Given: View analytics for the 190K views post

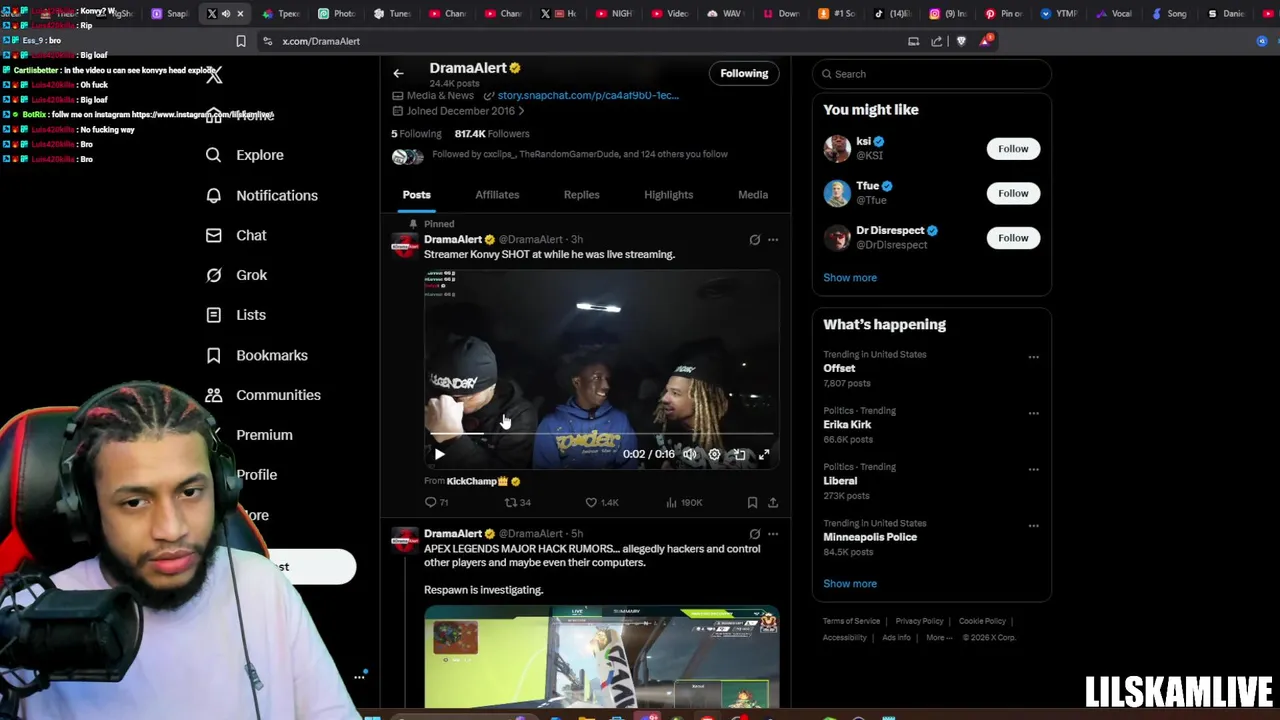Looking at the screenshot, I should coord(684,502).
